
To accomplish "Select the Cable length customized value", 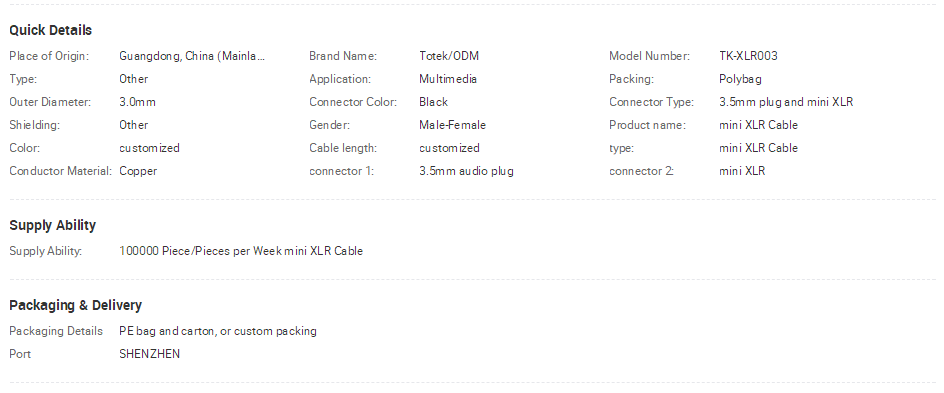I will [x=449, y=148].
